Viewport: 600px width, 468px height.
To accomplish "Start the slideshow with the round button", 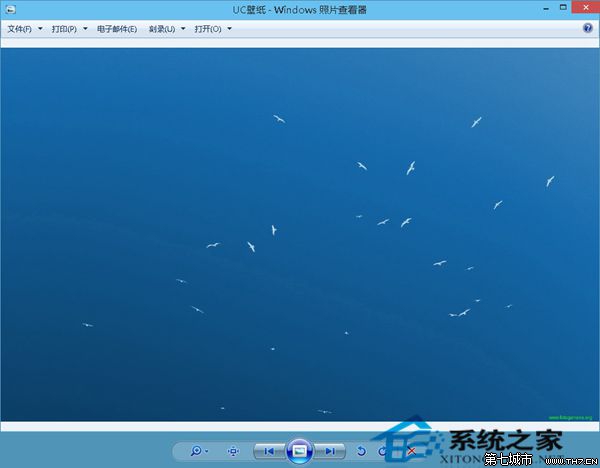I will click(300, 451).
